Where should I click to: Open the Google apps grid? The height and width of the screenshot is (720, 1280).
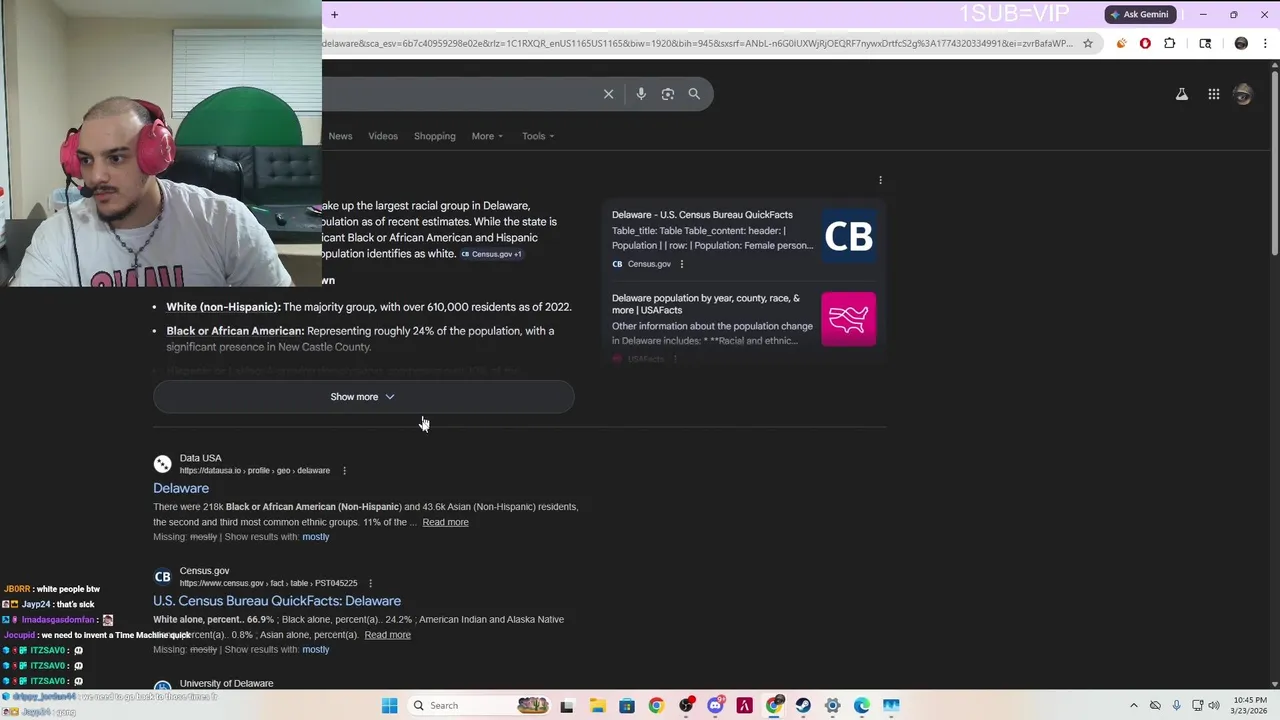tap(1213, 94)
